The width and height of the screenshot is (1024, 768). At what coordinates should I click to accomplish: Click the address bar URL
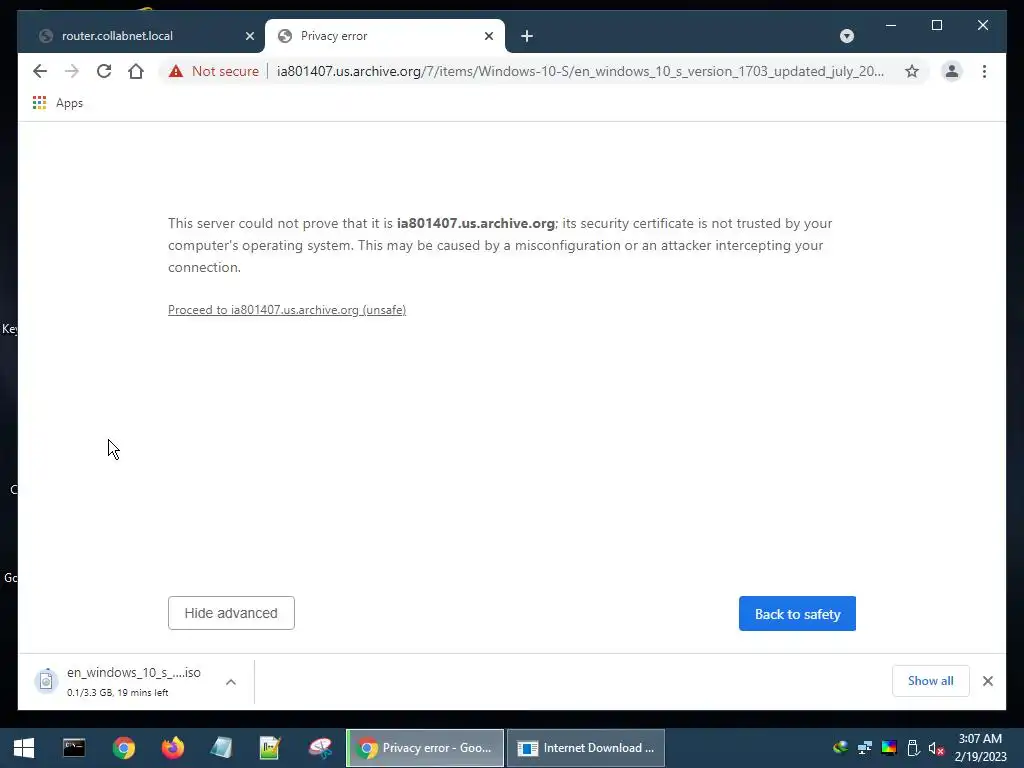(x=580, y=71)
